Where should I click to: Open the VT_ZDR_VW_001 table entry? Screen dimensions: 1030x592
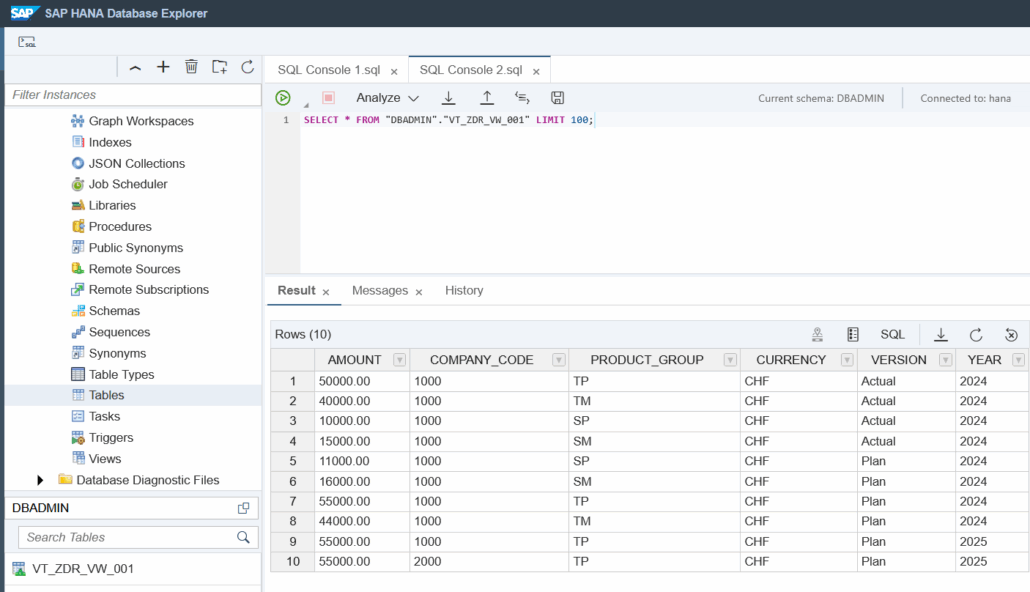point(83,569)
